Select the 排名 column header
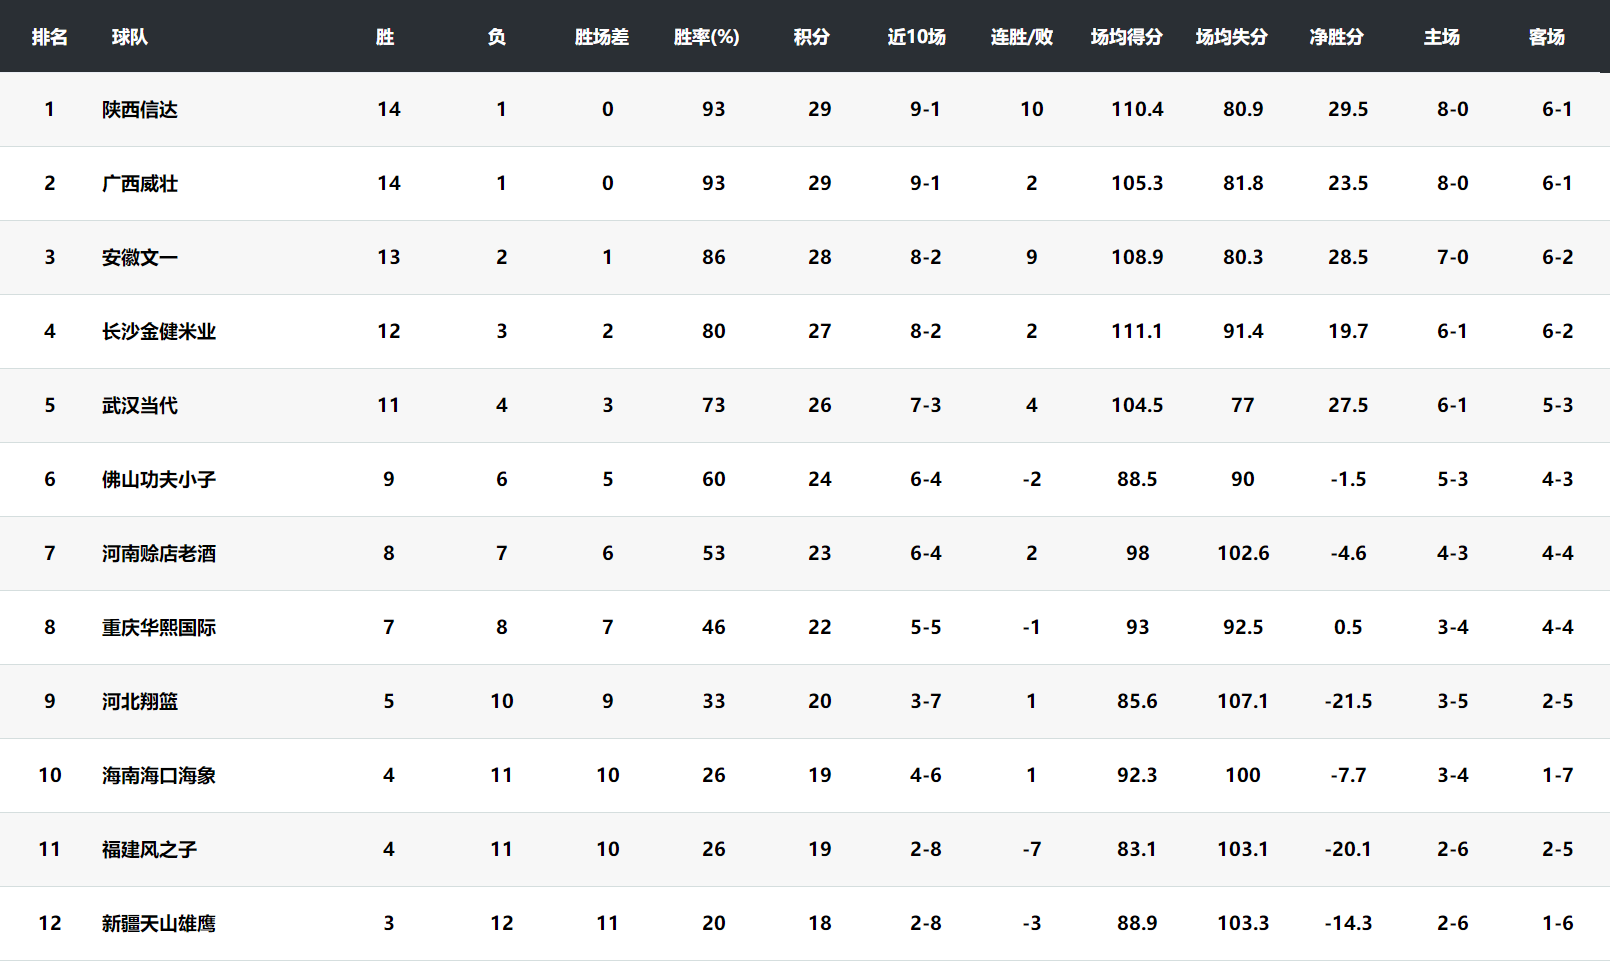1610x961 pixels. pyautogui.click(x=49, y=37)
